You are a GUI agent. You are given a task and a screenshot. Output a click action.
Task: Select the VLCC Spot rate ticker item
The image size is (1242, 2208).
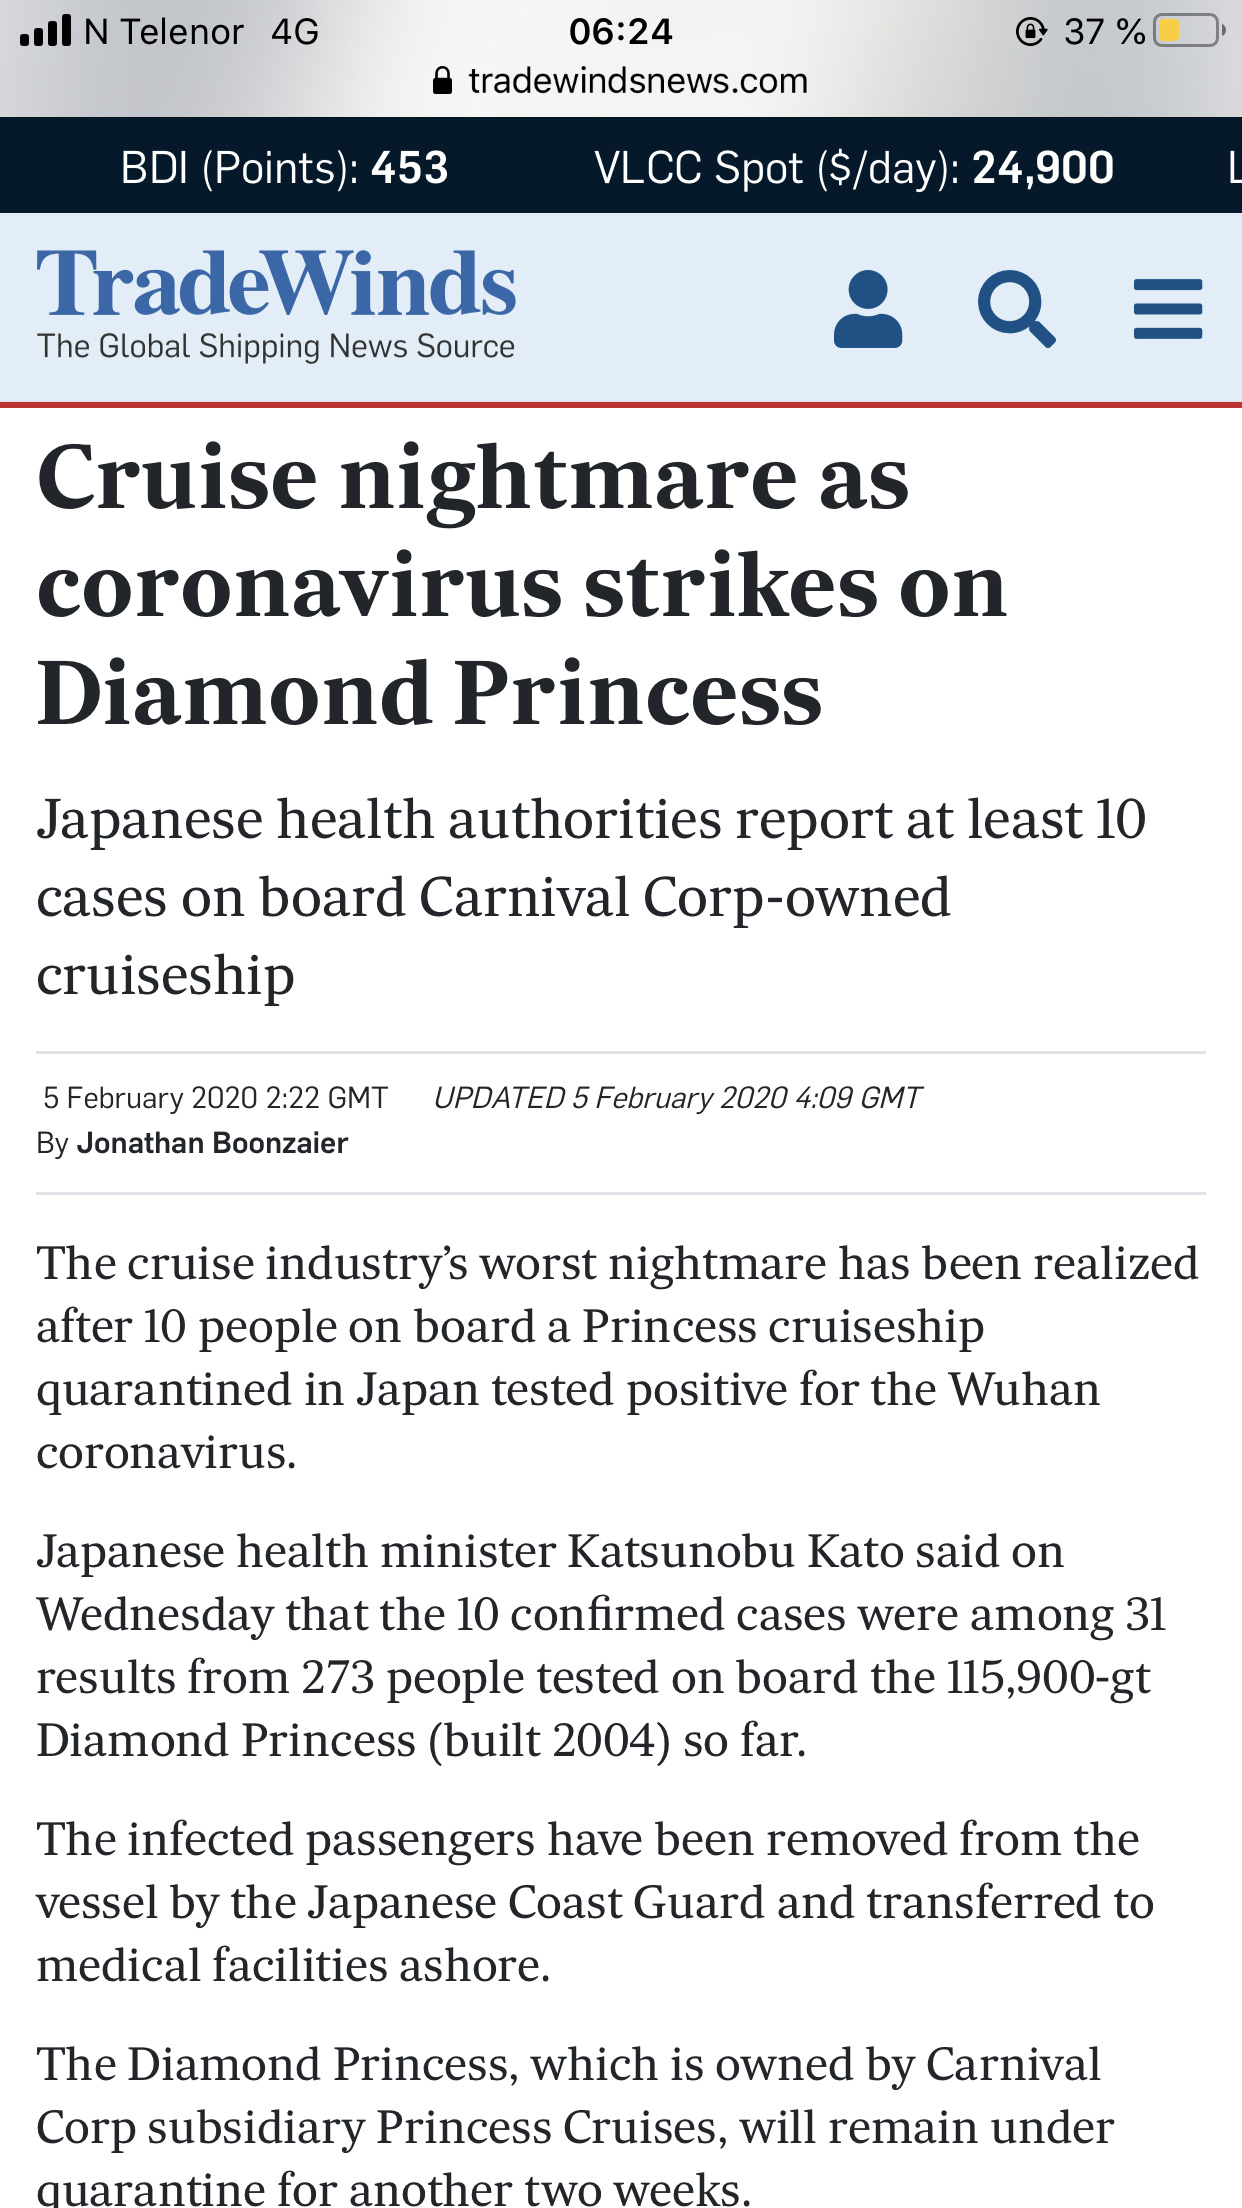pyautogui.click(x=854, y=167)
